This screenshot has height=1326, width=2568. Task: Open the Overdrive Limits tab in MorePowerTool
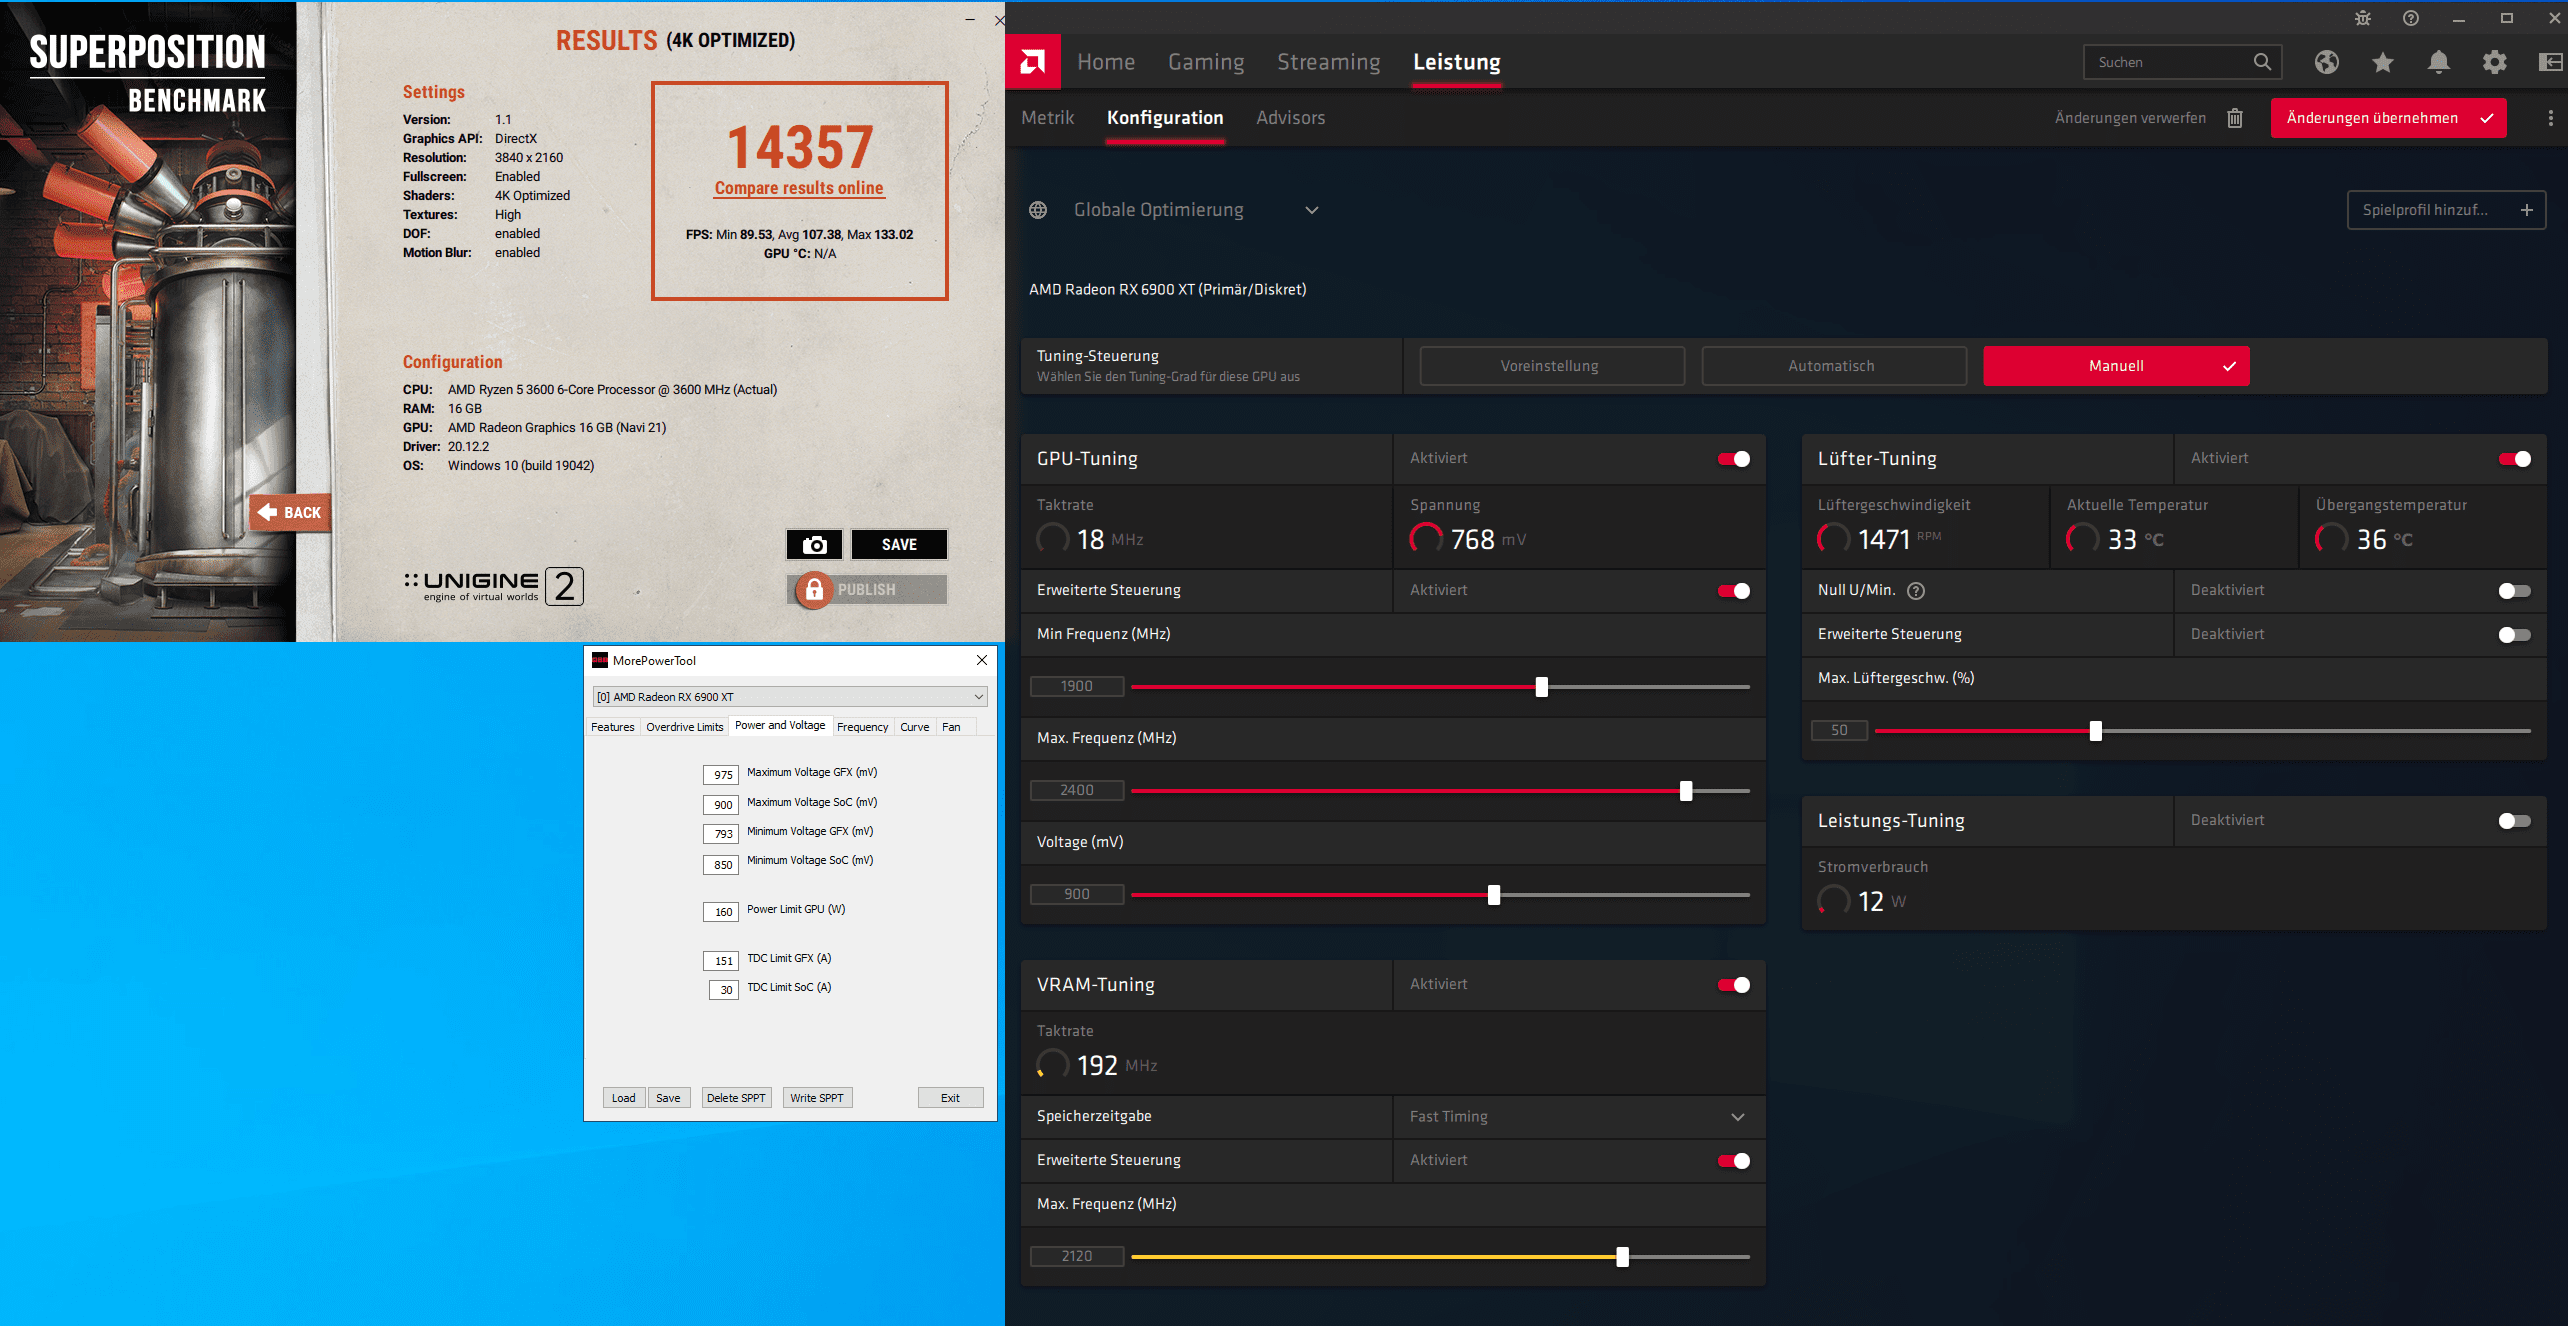(684, 727)
